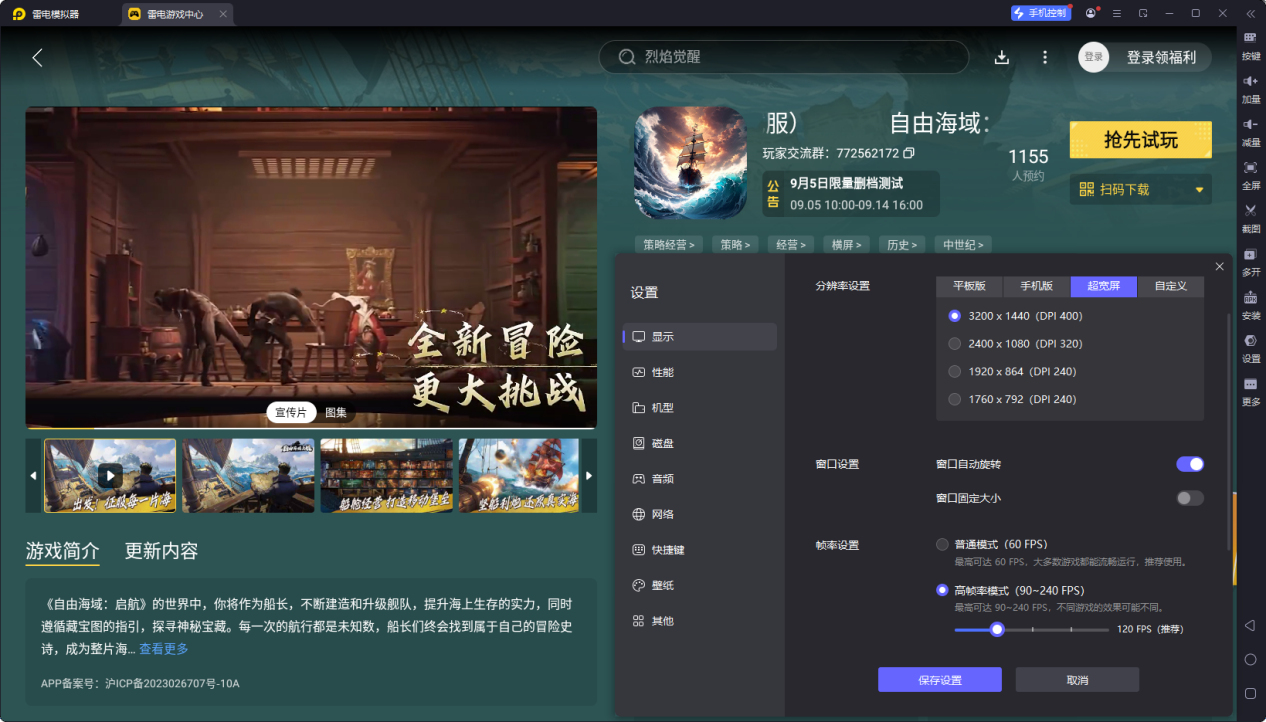
Task: Copy the player group number 772562172
Action: pyautogui.click(x=908, y=153)
